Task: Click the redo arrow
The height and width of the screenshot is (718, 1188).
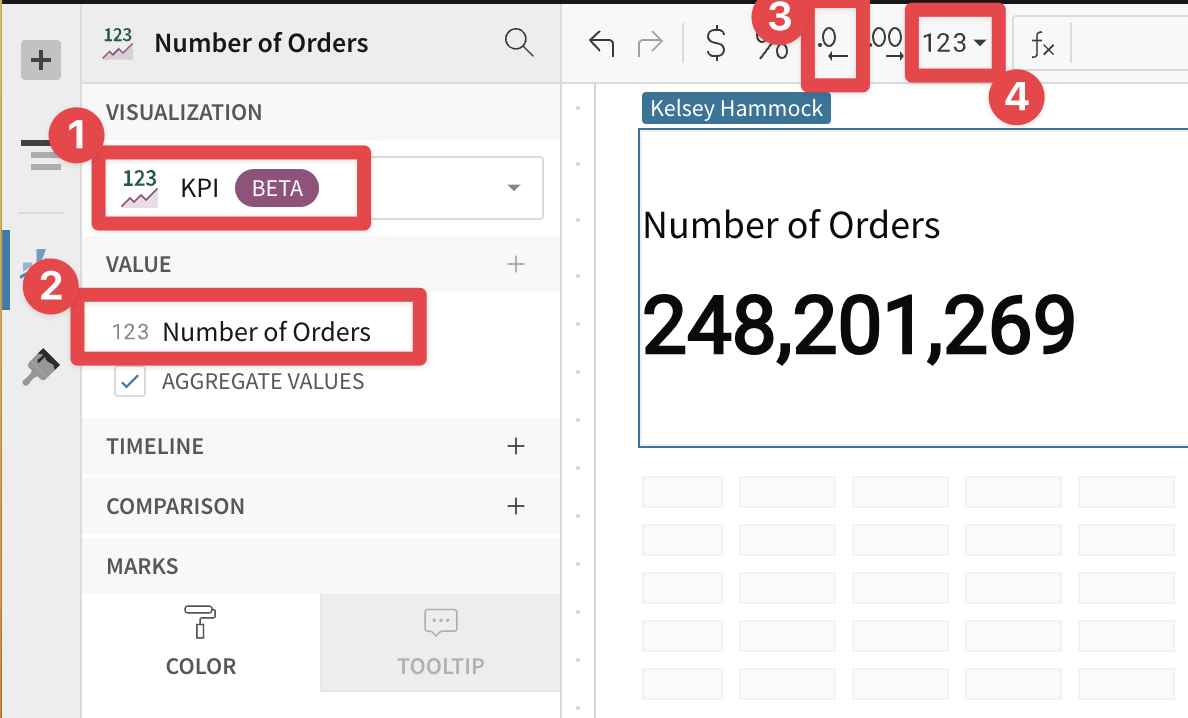Action: [650, 43]
